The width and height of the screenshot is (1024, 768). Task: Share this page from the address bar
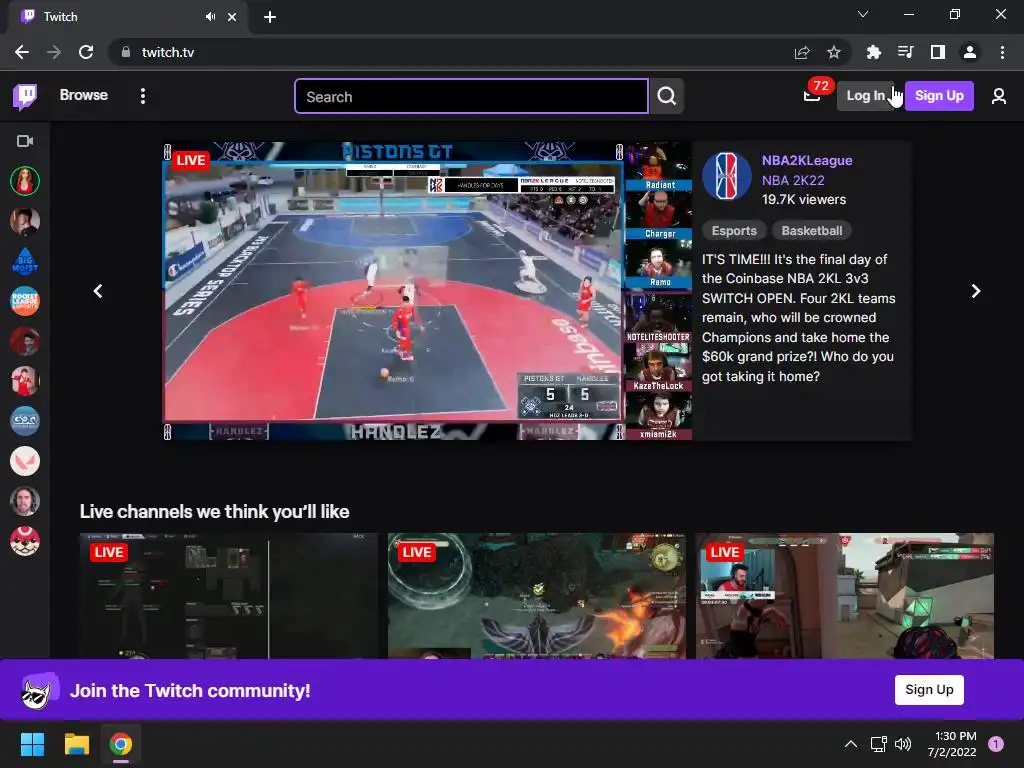[802, 52]
